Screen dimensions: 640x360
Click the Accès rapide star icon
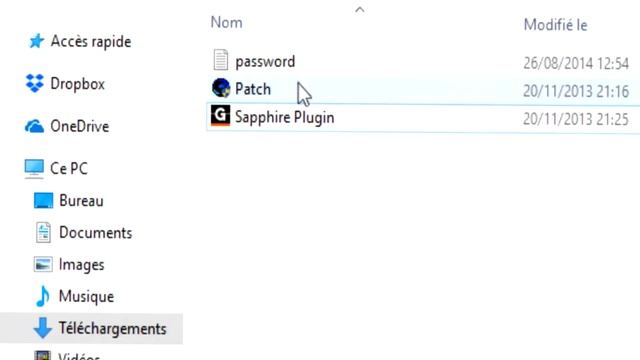36,41
